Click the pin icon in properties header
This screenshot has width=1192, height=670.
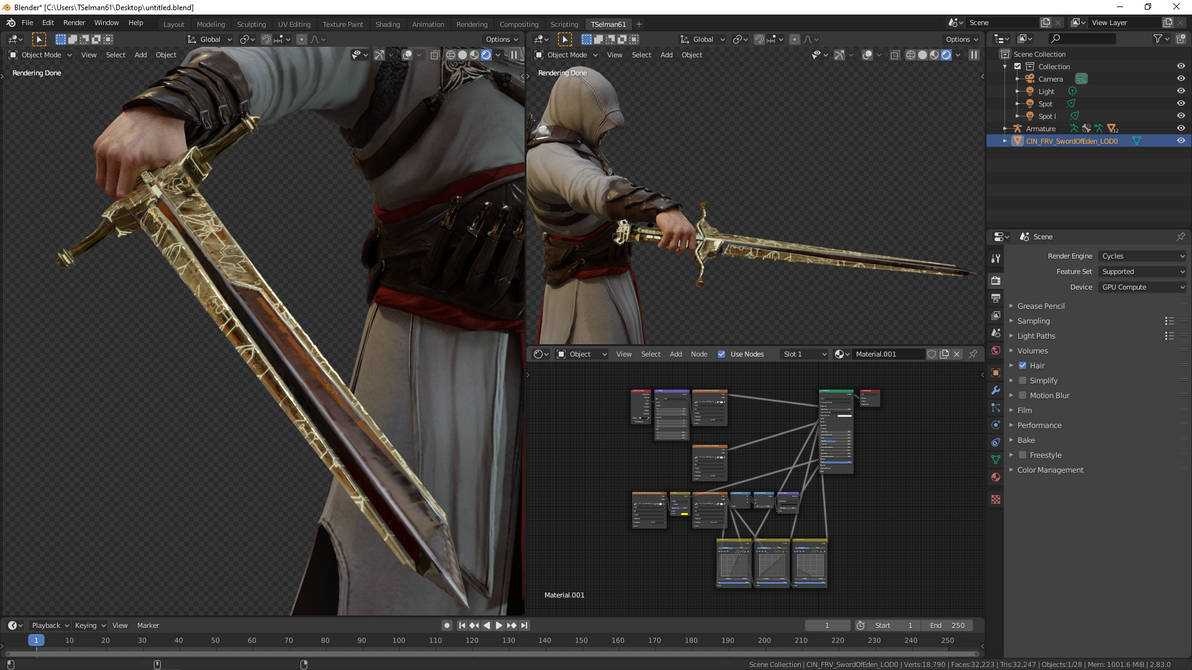[1181, 237]
